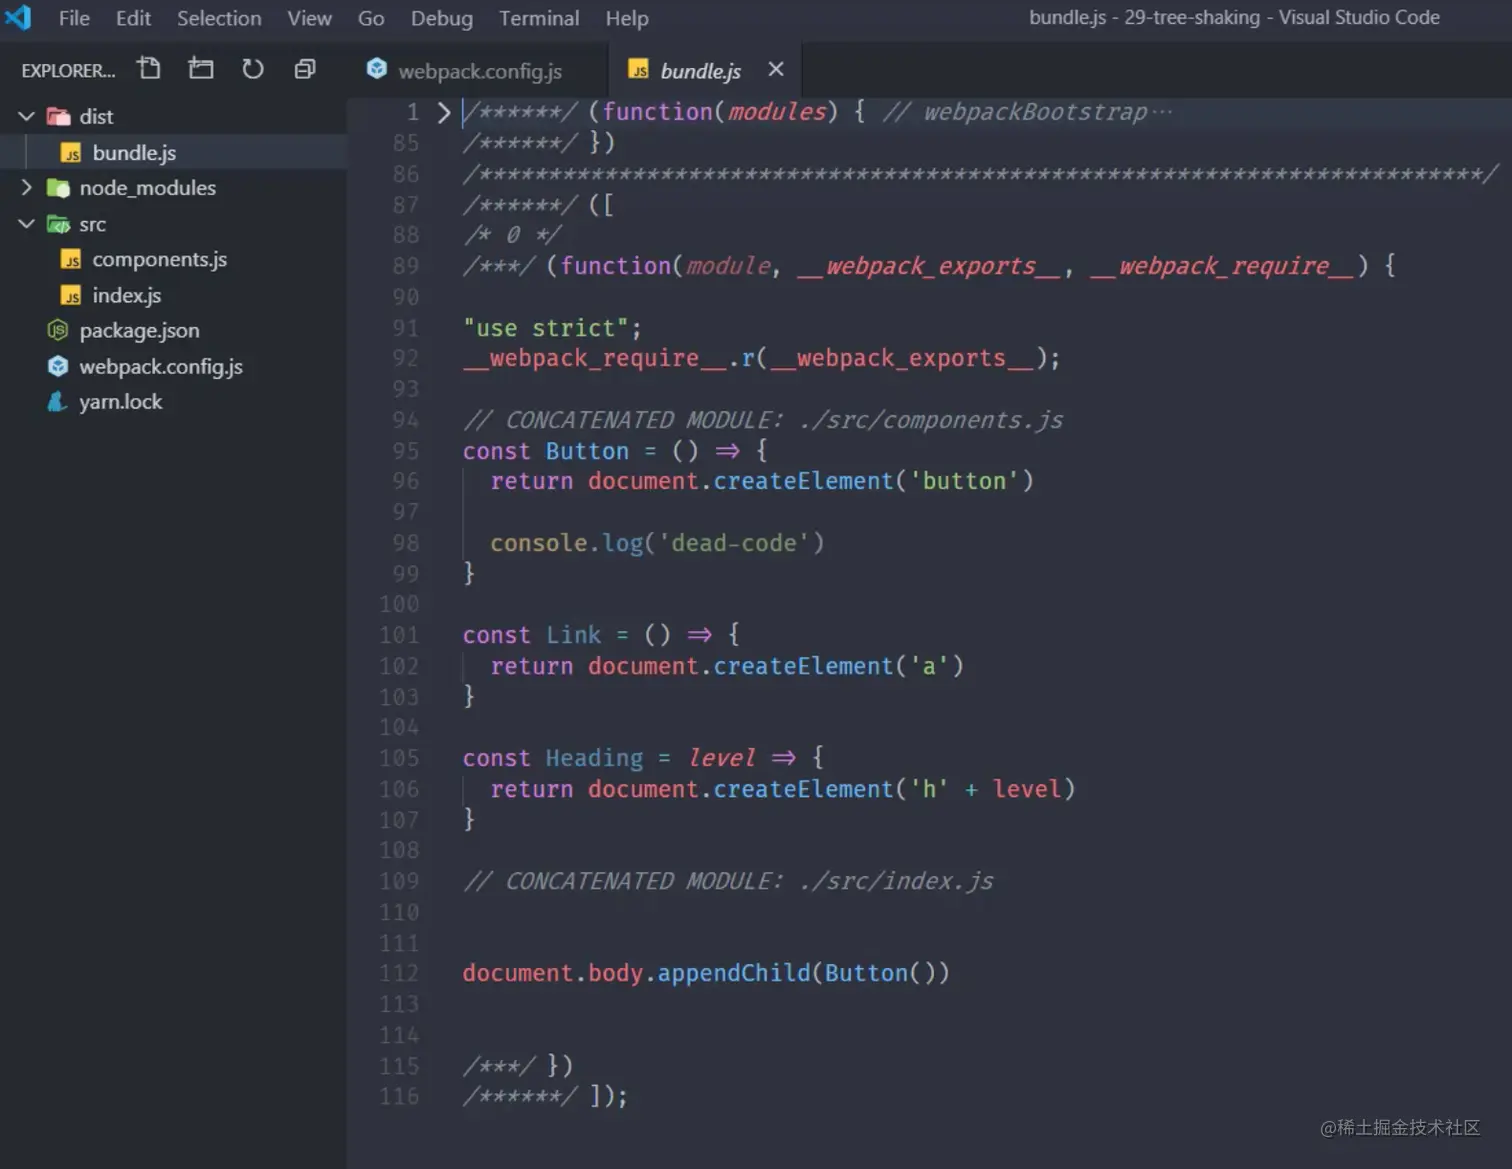This screenshot has width=1512, height=1169.
Task: Click the webpackBootstrap comment on line 1
Action: click(1015, 111)
